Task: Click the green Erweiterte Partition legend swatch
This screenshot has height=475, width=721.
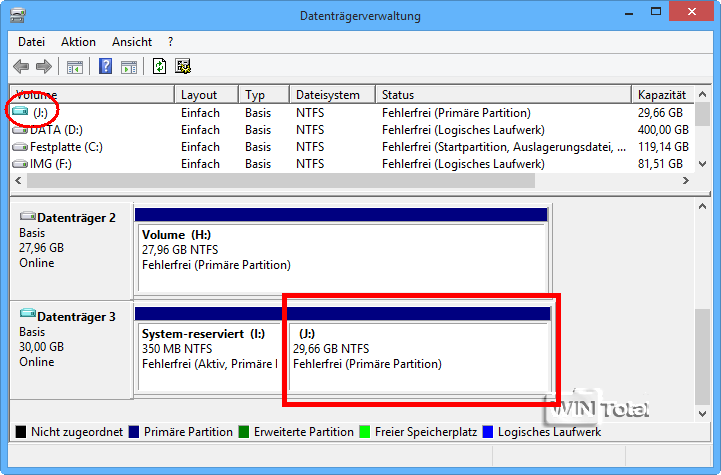Action: pos(244,432)
